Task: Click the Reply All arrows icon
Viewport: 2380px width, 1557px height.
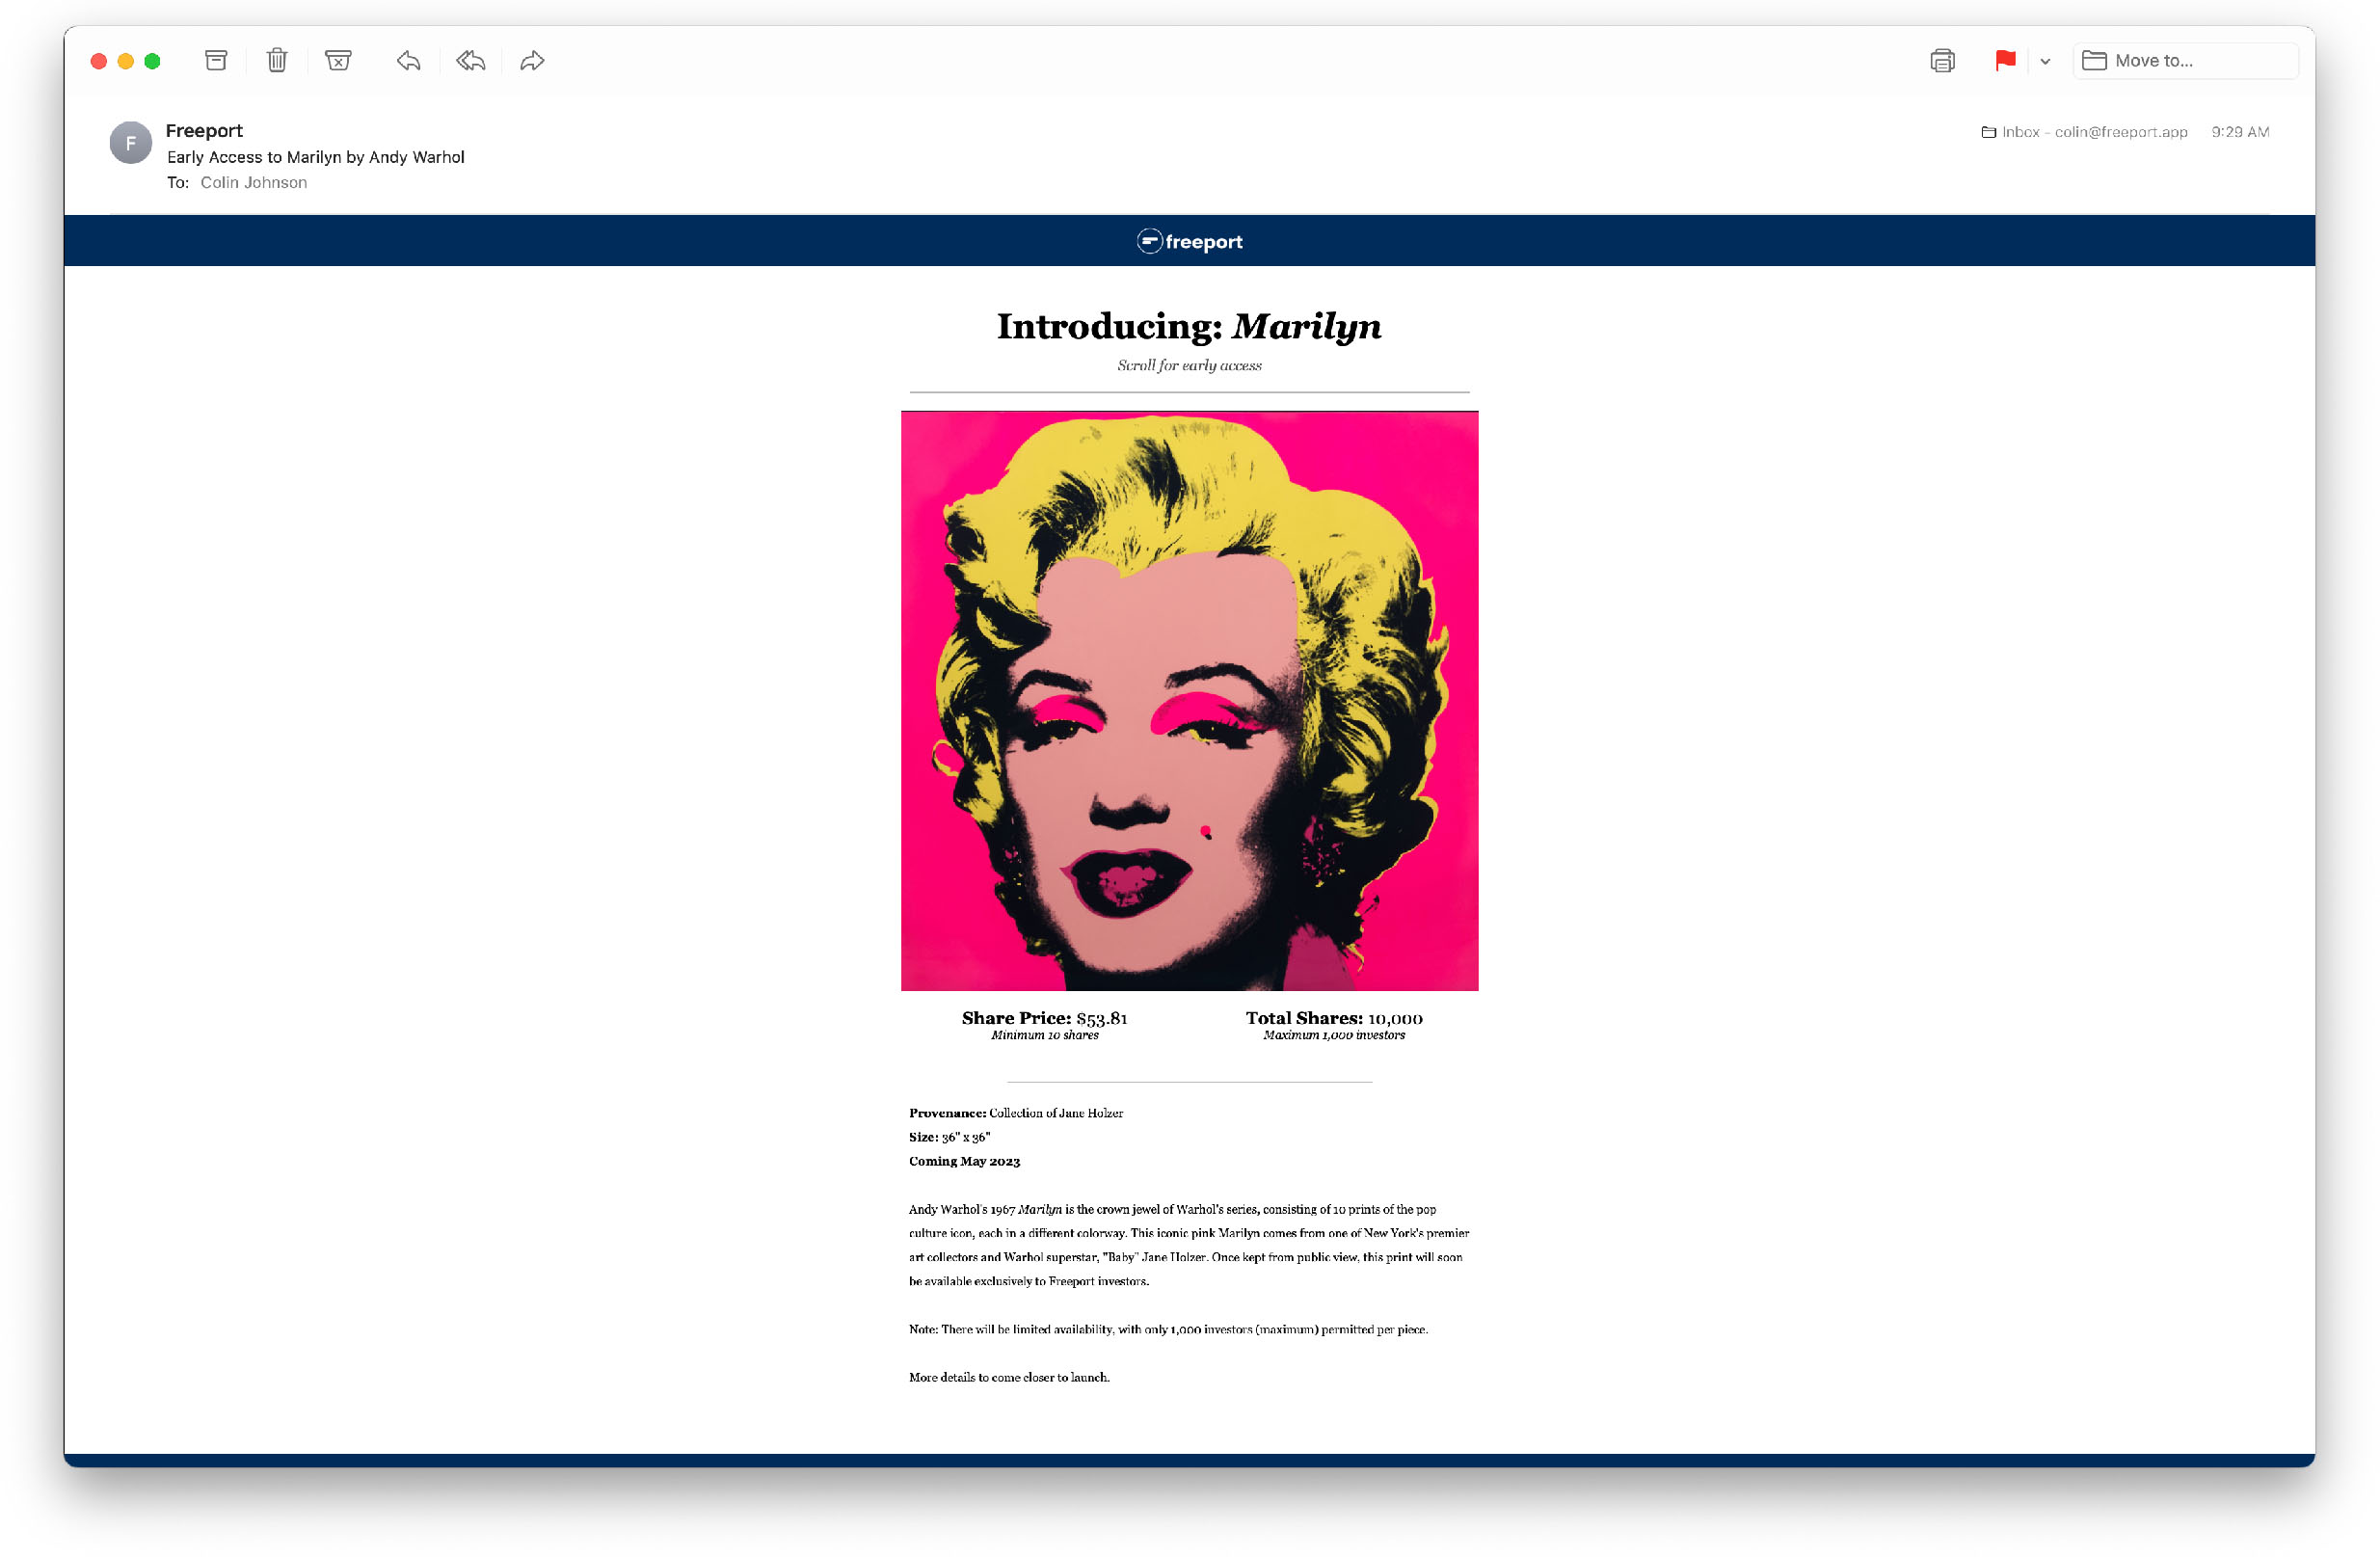Action: click(x=470, y=61)
